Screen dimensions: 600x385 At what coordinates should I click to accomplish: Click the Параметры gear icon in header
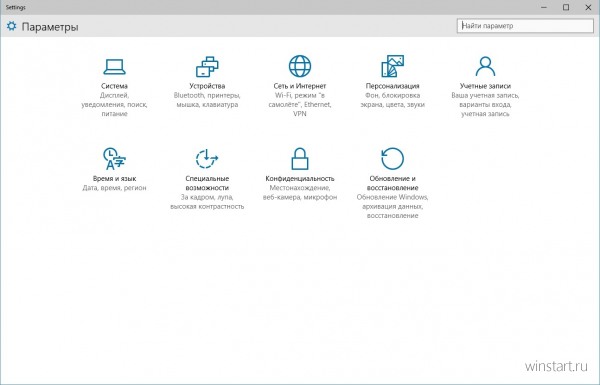tap(11, 26)
